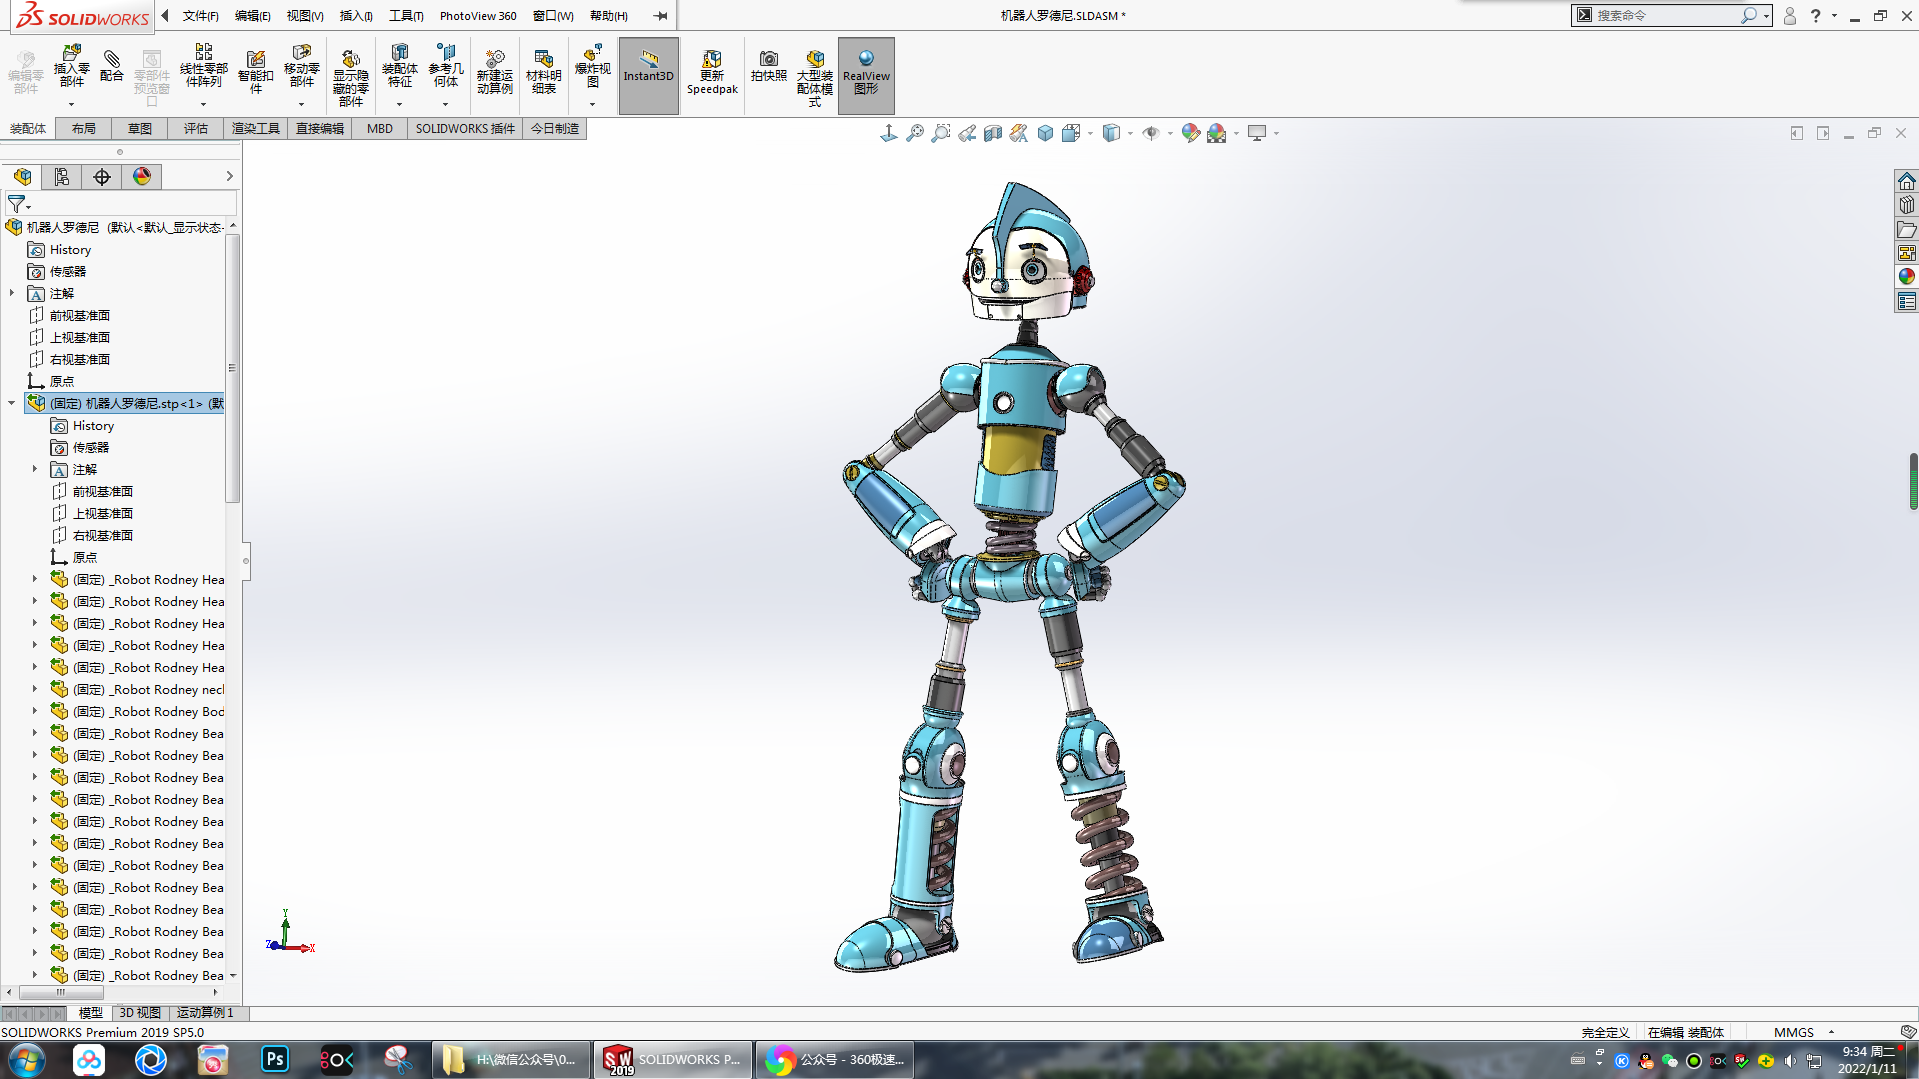Image resolution: width=1919 pixels, height=1079 pixels.
Task: Switch to 运动算例 1 bottom tab
Action: click(x=205, y=1012)
